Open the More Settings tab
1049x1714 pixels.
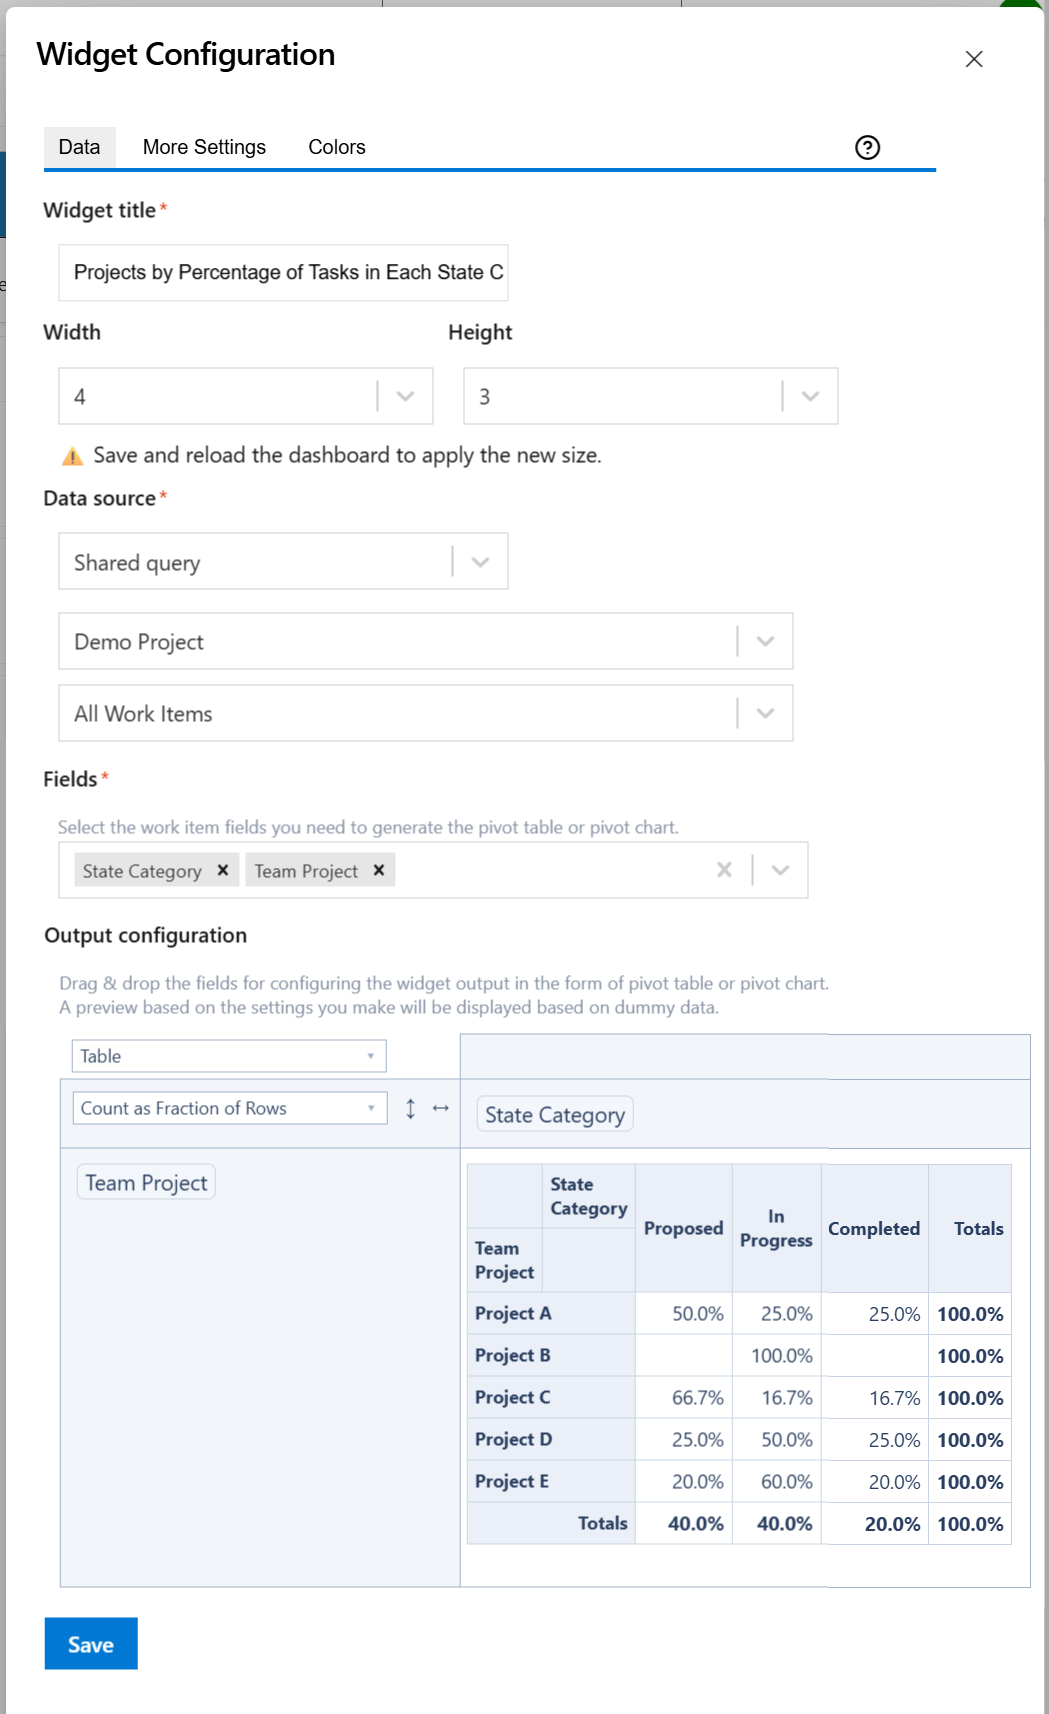coord(204,147)
